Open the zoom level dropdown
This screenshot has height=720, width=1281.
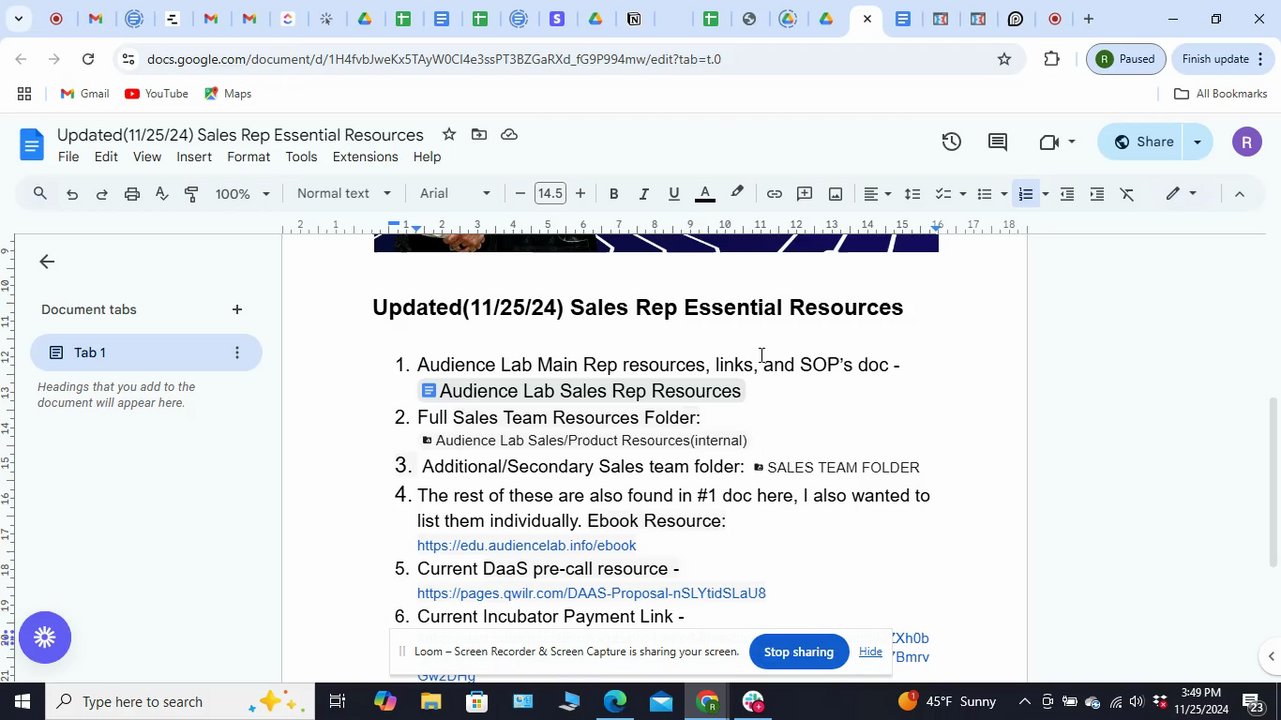tap(242, 194)
